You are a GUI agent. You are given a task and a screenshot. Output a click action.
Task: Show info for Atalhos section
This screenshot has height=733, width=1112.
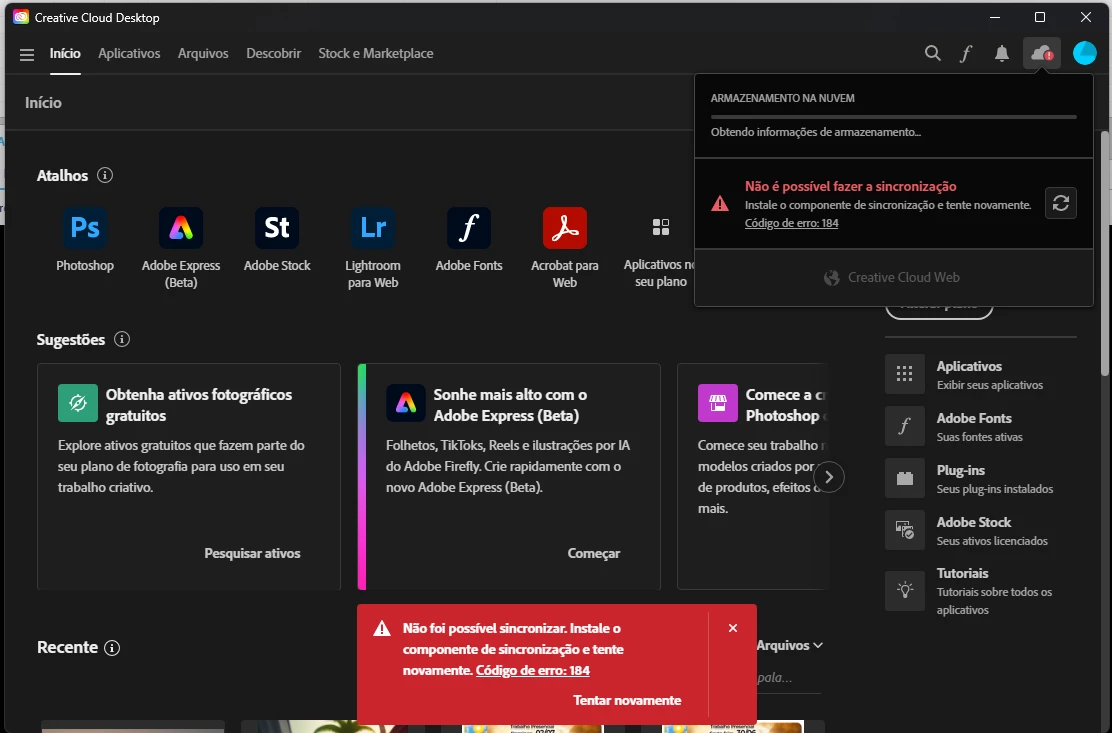tap(105, 175)
